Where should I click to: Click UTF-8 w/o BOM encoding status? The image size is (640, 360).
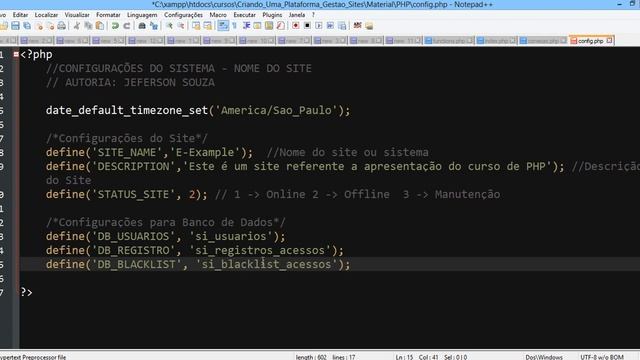602,357
